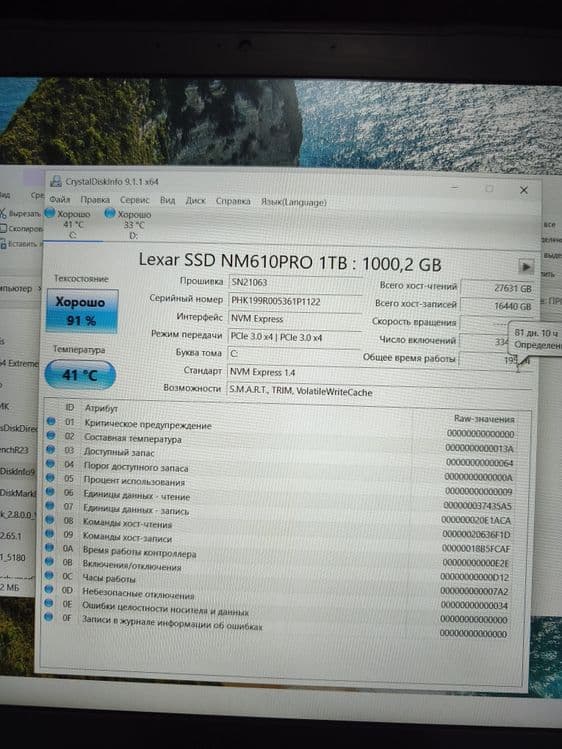
Task: Open the Справка menu
Action: pos(233,201)
